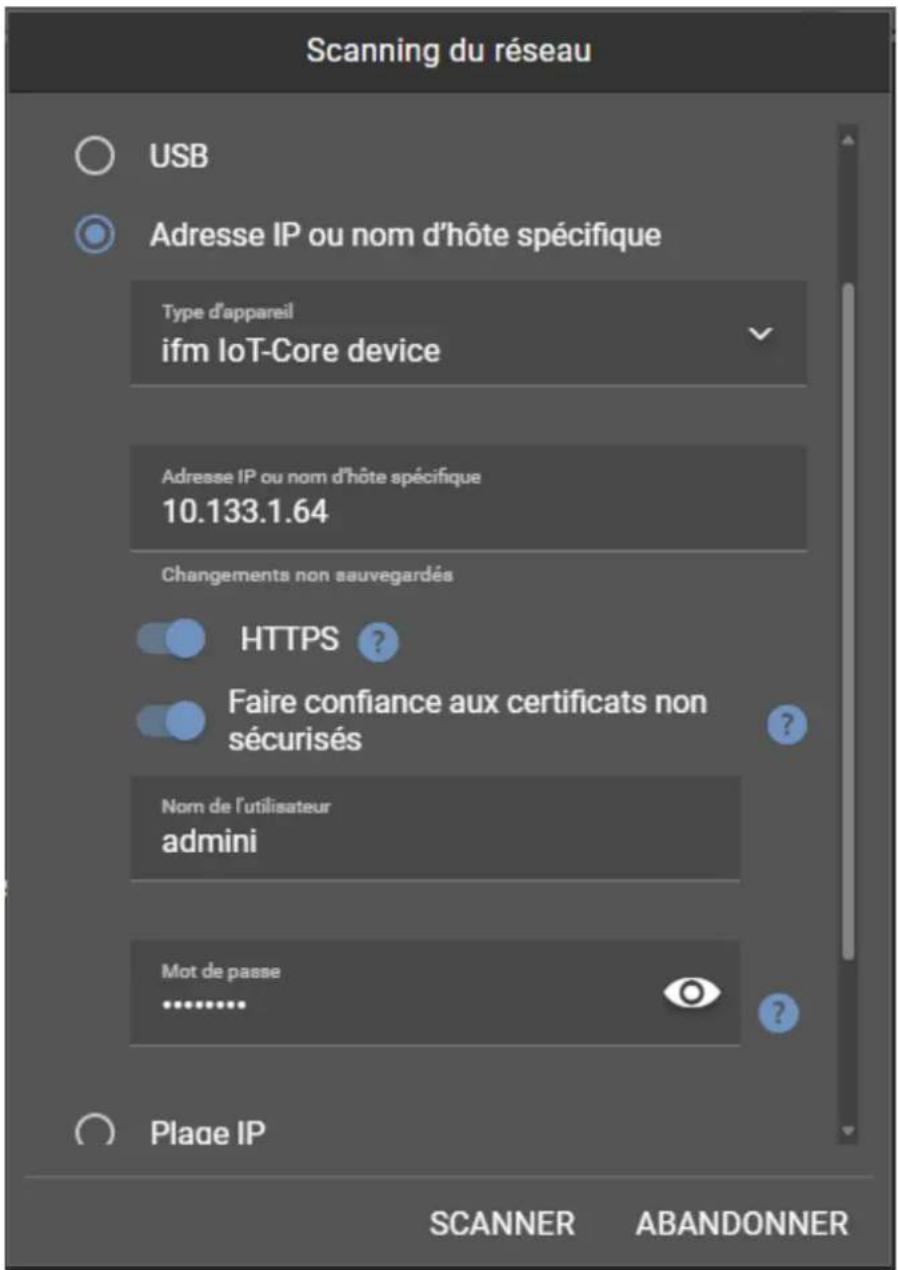Click the ABANDONNER button
Screen dimensions: 898x1270
tap(742, 1223)
